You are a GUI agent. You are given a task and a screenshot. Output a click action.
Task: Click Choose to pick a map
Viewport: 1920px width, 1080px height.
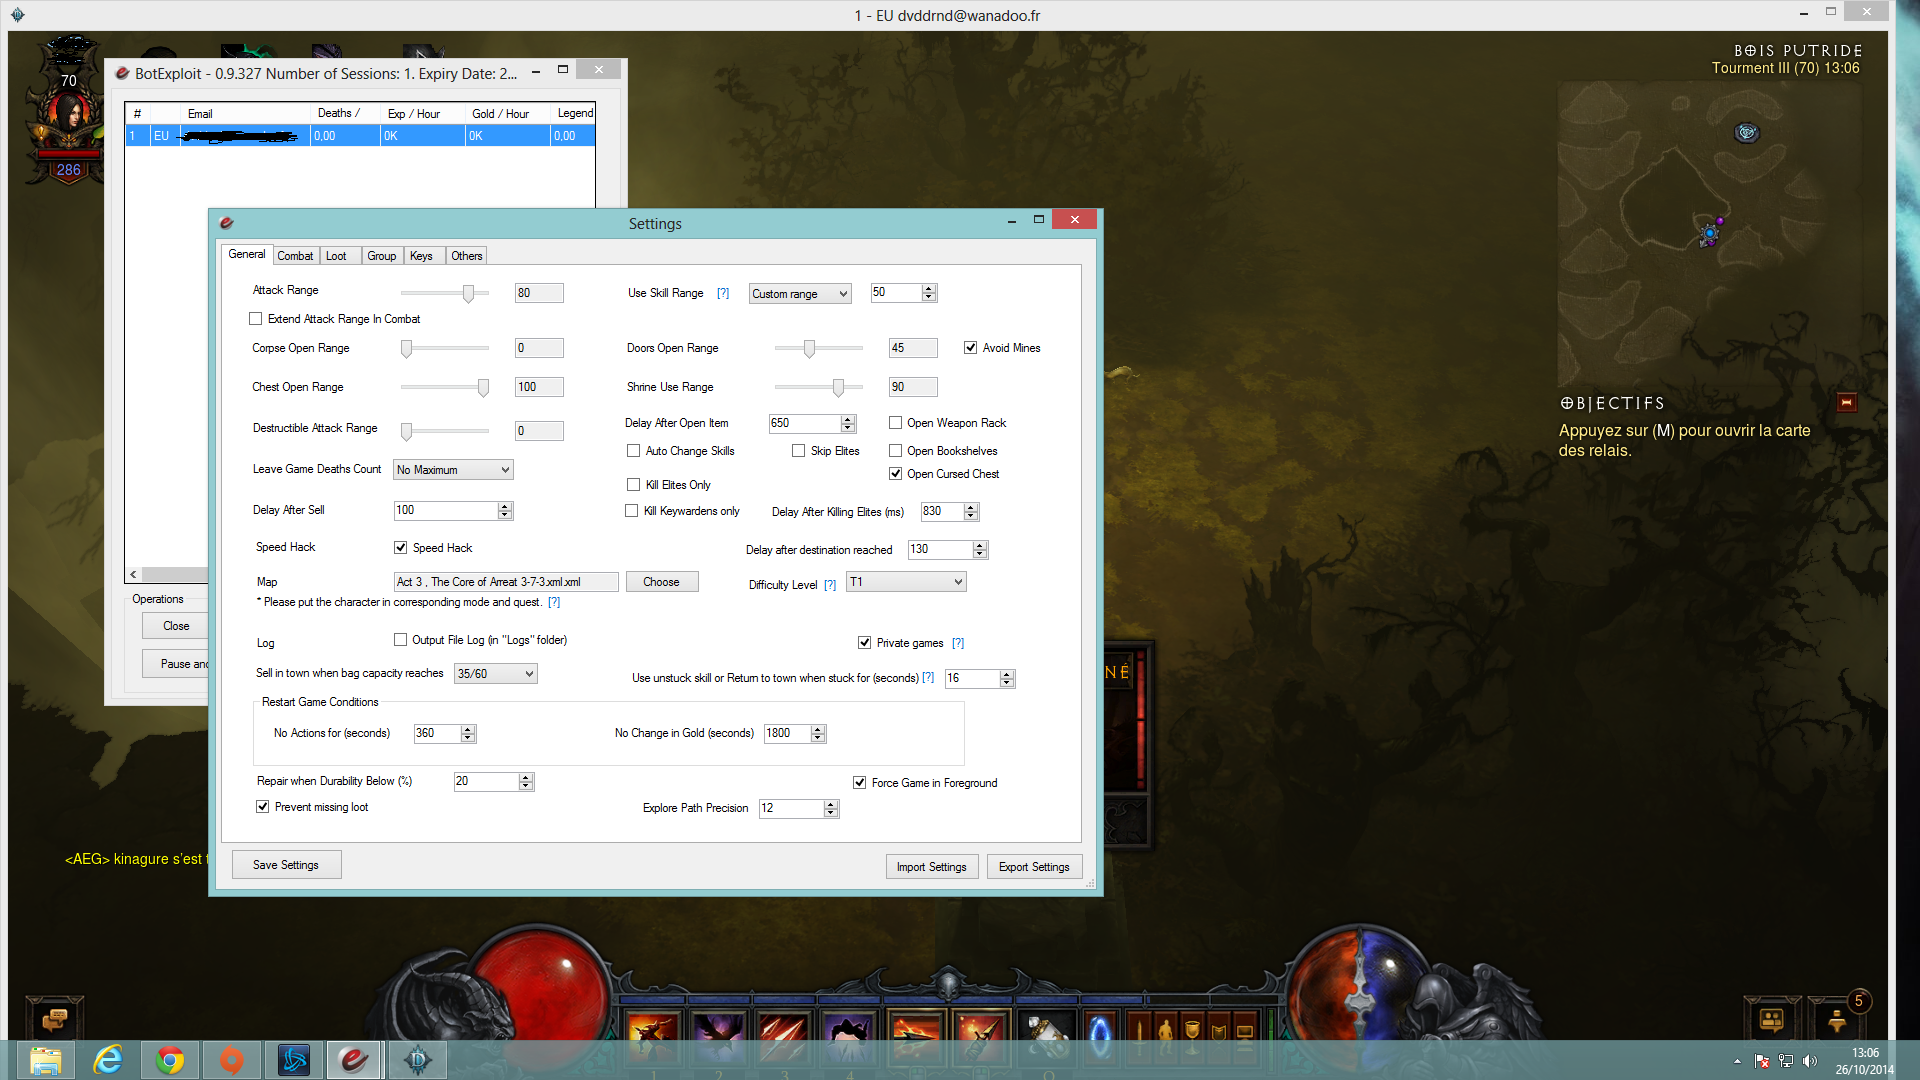pos(661,582)
